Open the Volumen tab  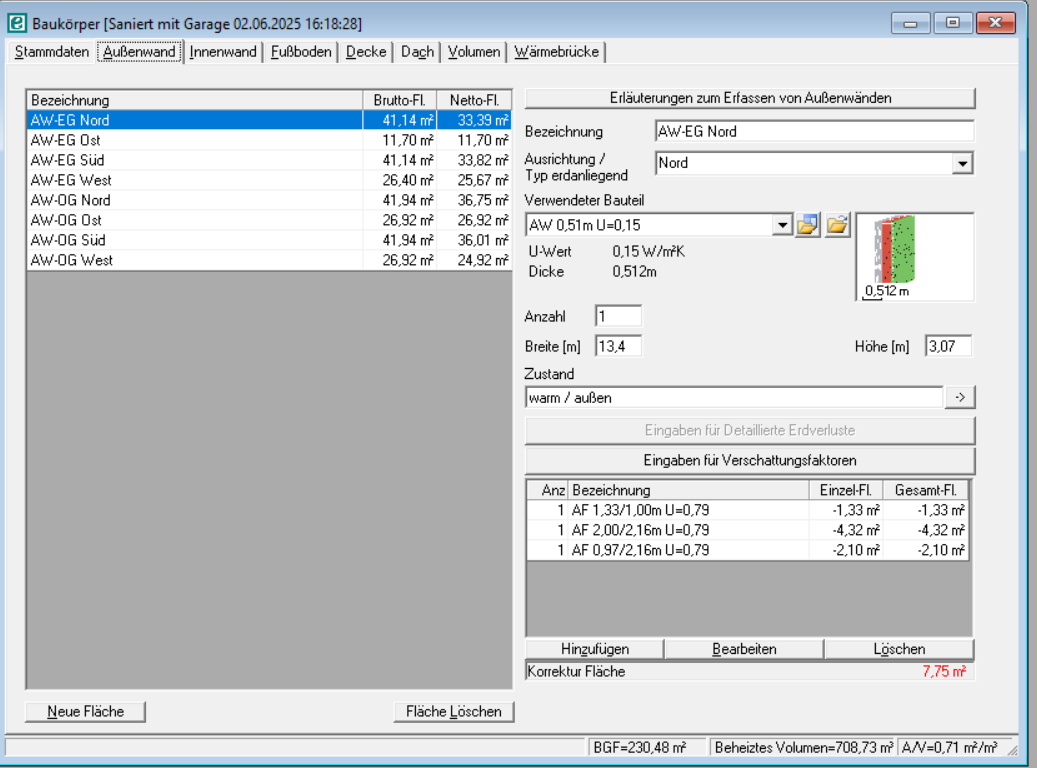473,51
